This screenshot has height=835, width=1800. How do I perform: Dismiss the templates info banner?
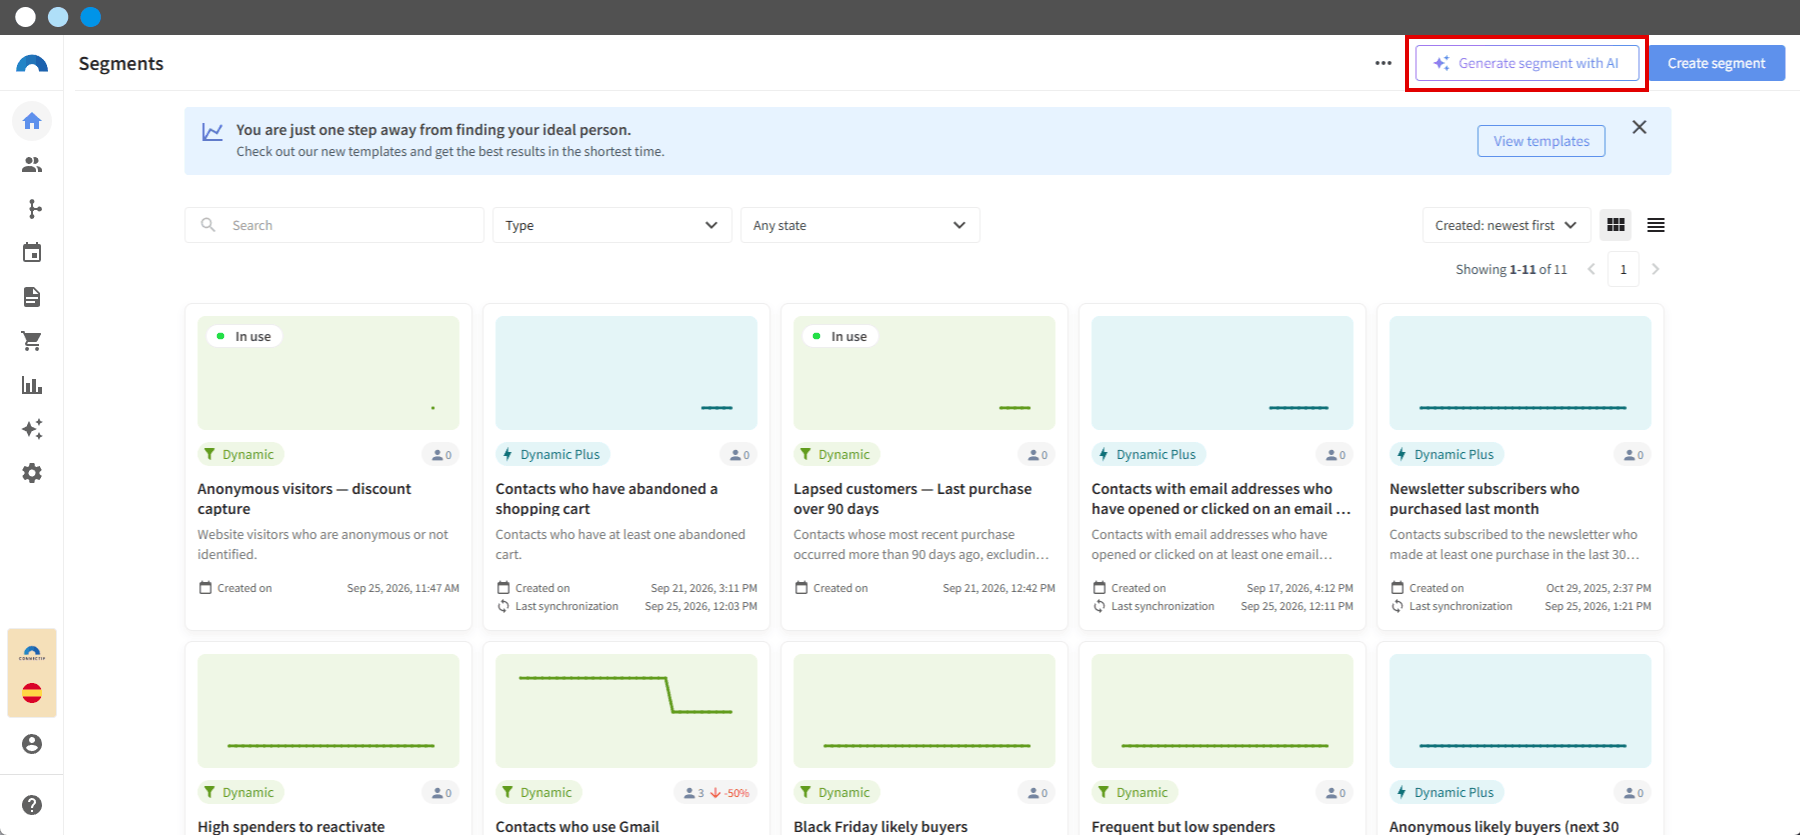click(x=1639, y=127)
